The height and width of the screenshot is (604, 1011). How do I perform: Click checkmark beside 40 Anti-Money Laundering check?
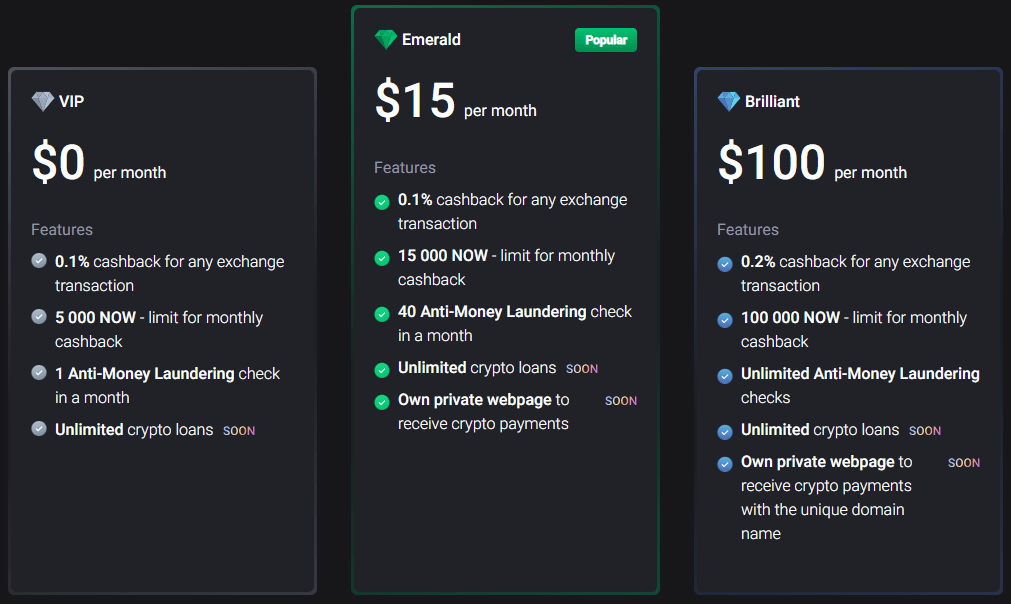[382, 313]
